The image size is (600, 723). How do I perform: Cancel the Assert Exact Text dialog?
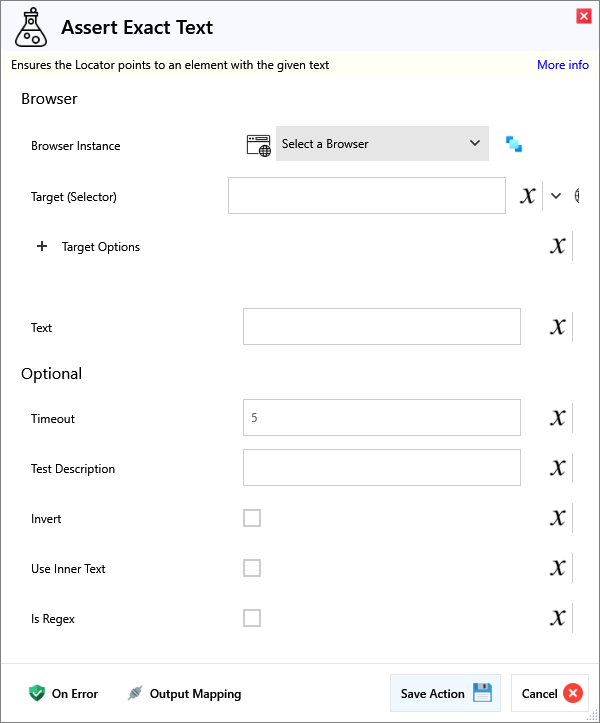coord(550,693)
